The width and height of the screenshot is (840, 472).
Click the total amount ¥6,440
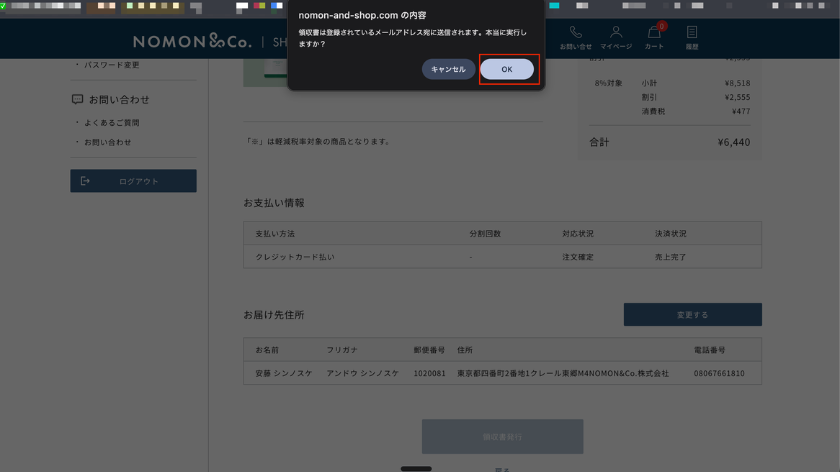coord(733,142)
